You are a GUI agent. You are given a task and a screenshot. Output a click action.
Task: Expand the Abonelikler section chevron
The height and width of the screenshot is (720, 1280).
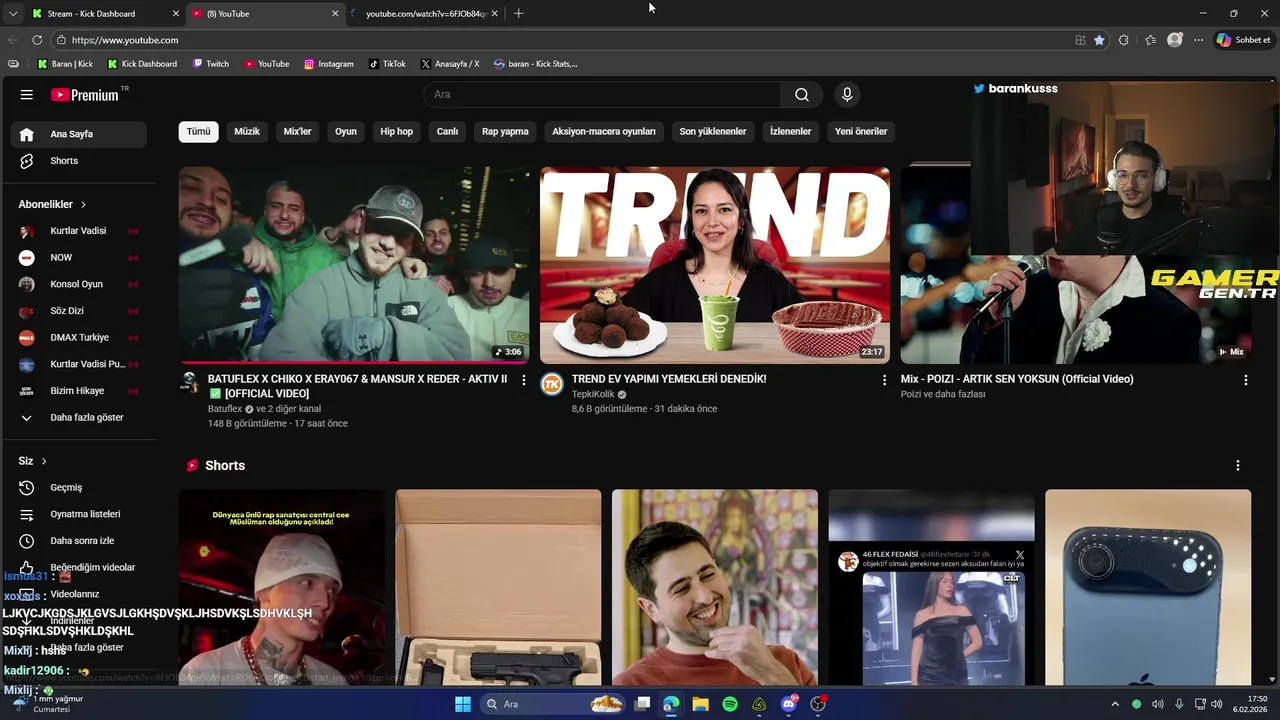83,204
